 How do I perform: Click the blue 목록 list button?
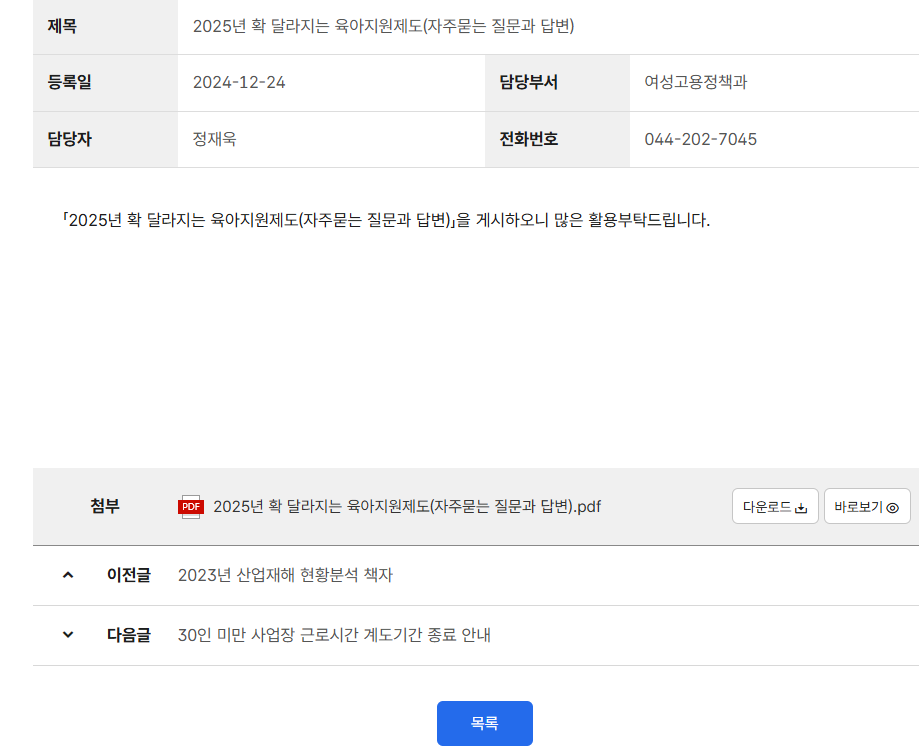(x=485, y=723)
